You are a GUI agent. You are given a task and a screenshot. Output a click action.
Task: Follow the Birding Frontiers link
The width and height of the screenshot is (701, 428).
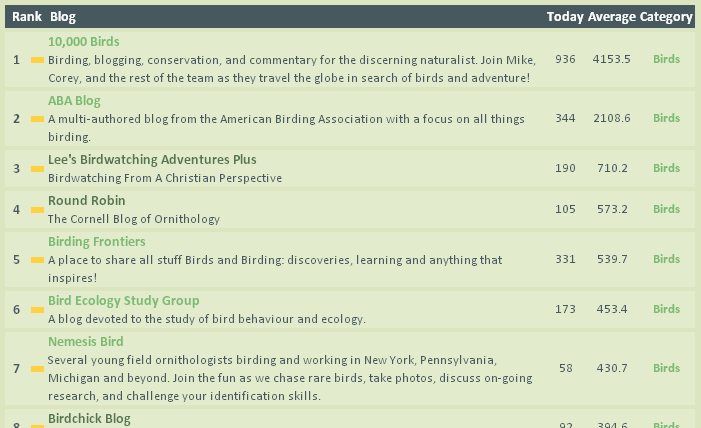[97, 242]
